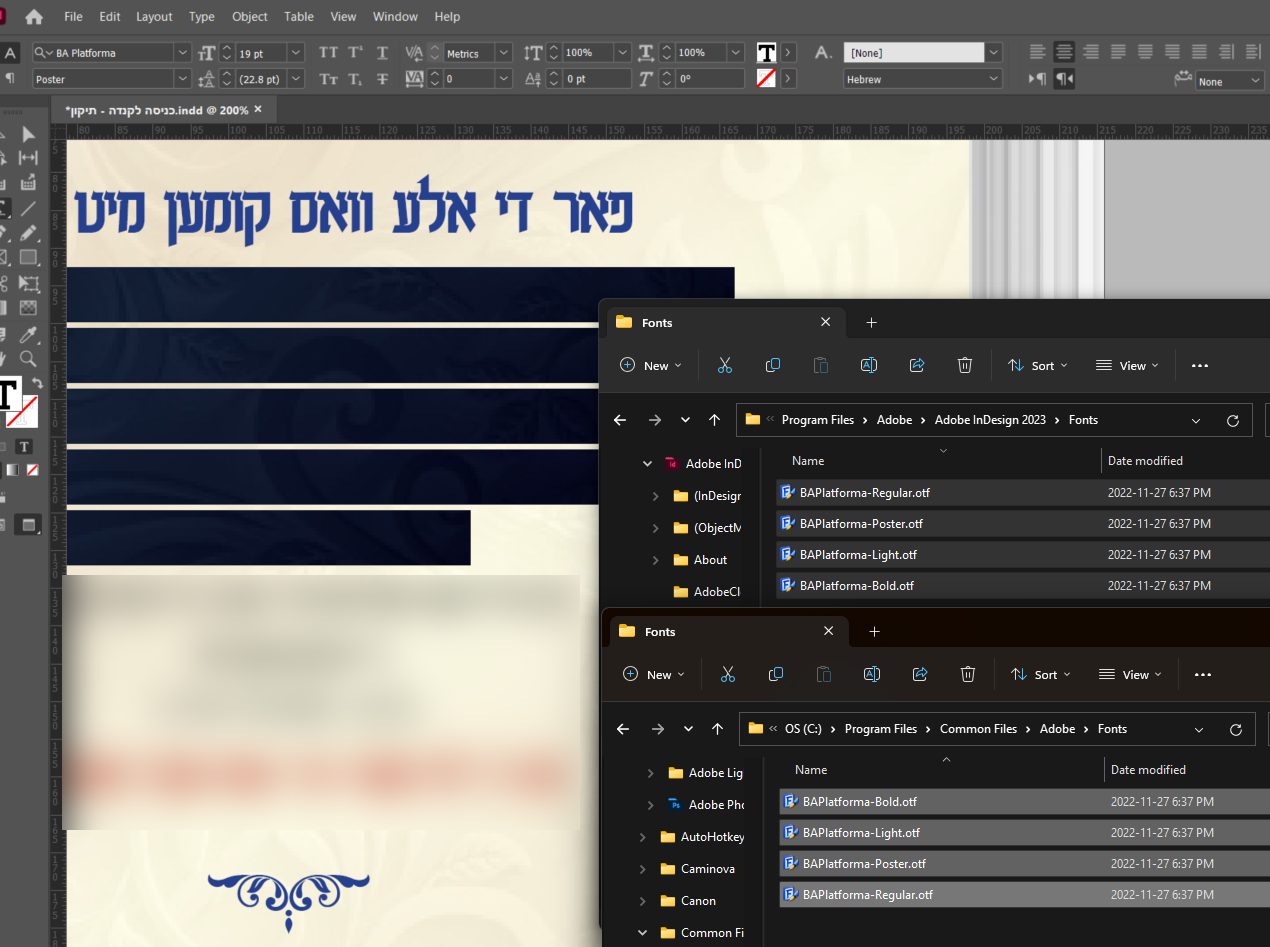
Task: Toggle Underline formatting
Action: [382, 53]
